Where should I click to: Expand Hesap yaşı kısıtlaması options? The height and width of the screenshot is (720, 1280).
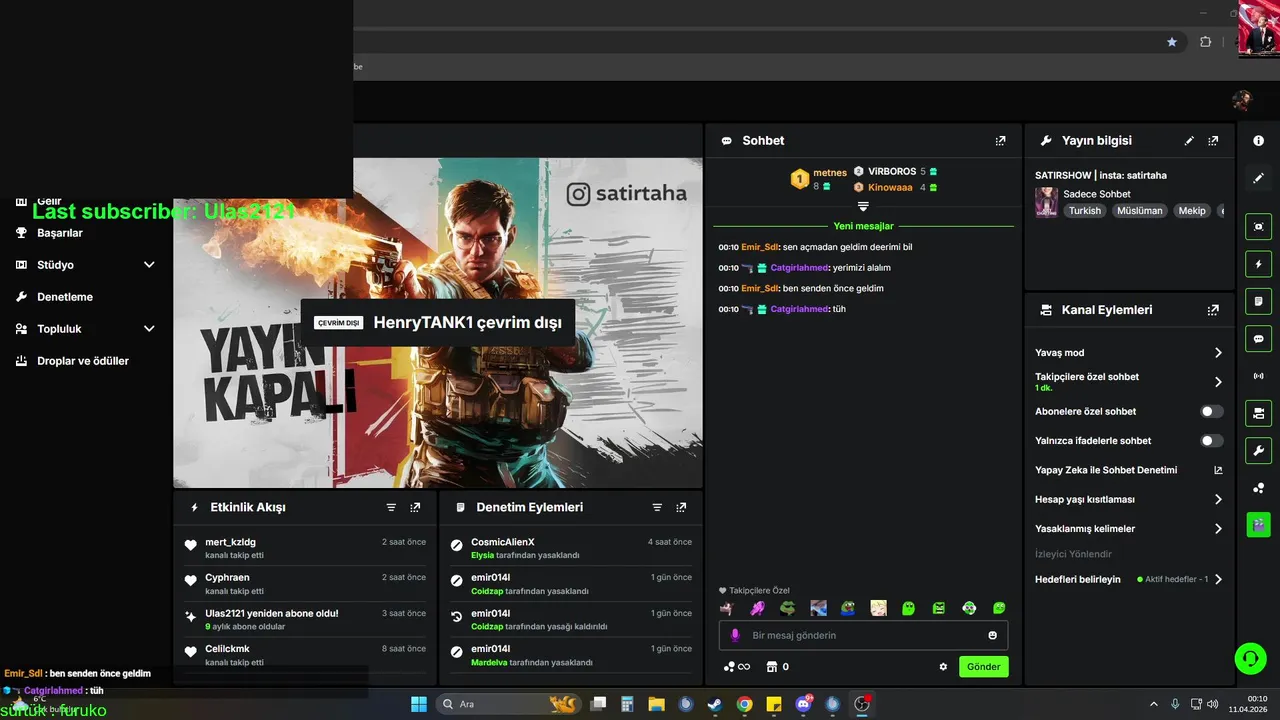pos(1218,499)
